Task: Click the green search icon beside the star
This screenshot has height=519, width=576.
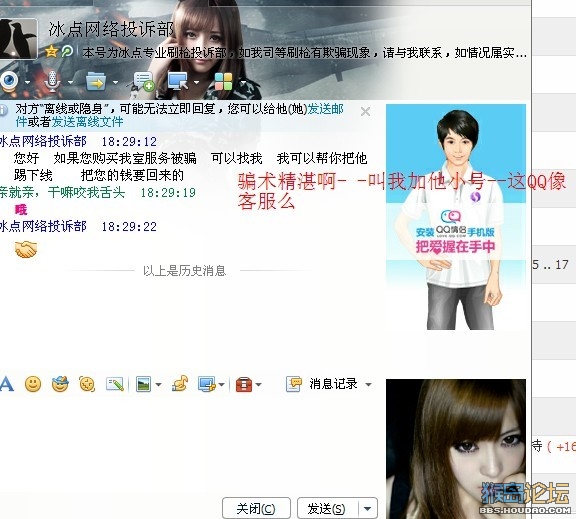Action: [x=67, y=51]
